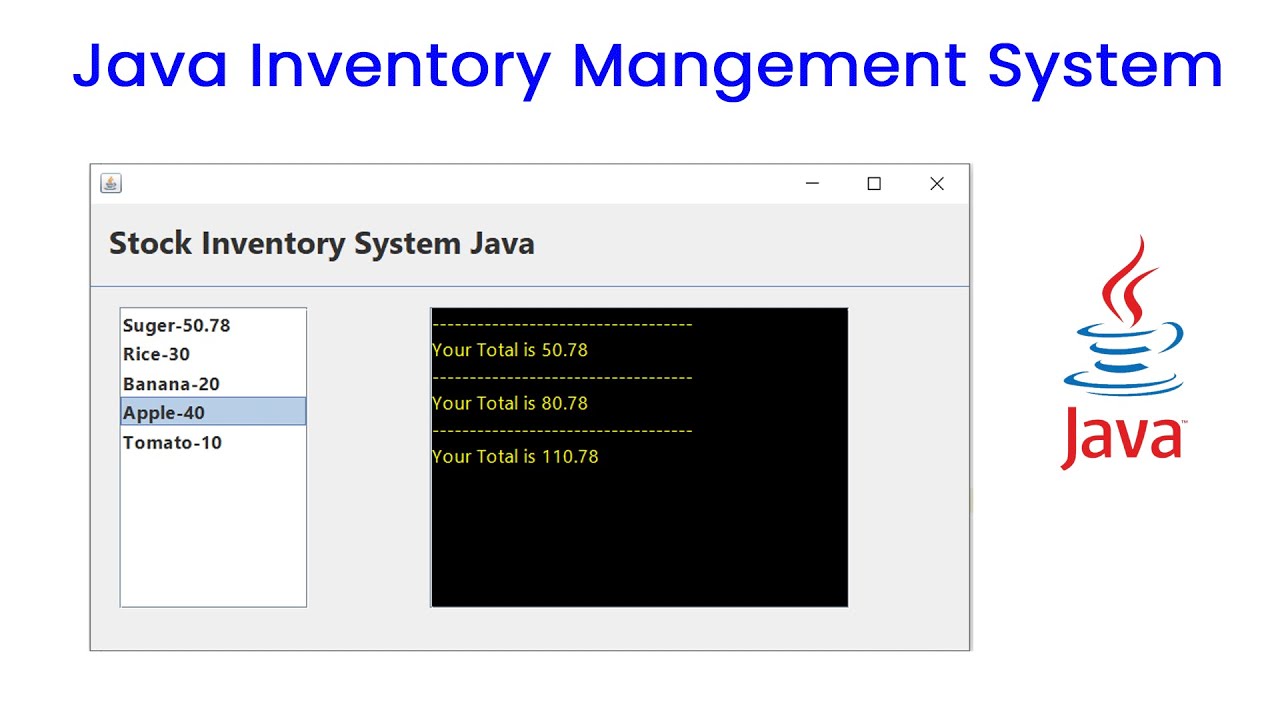Select Suger-50.78 in the item list
1280x720 pixels.
(x=213, y=325)
